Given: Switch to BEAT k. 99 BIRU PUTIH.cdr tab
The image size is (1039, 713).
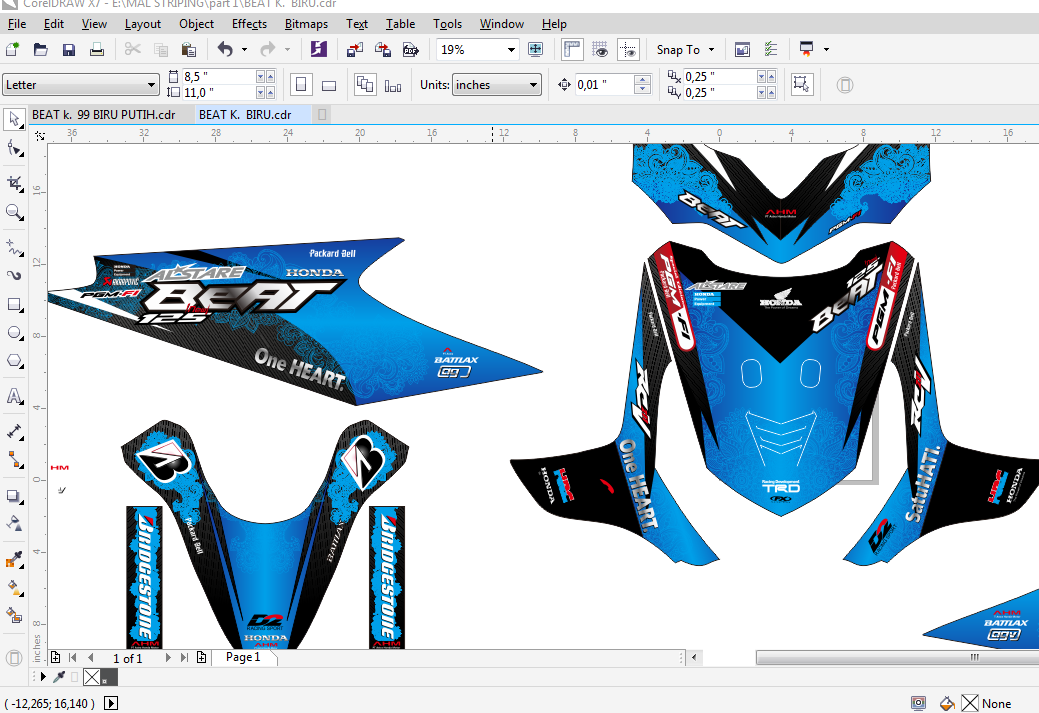Looking at the screenshot, I should click(103, 115).
